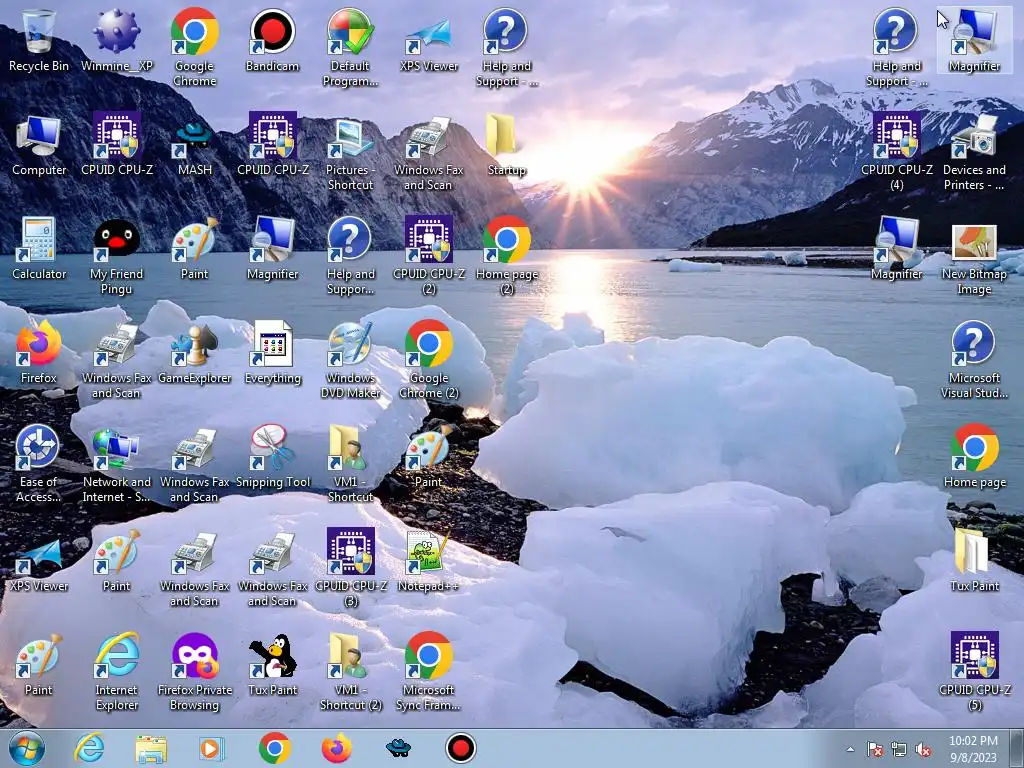Open the MASH hat icon in the taskbar
Viewport: 1024px width, 768px height.
point(398,748)
